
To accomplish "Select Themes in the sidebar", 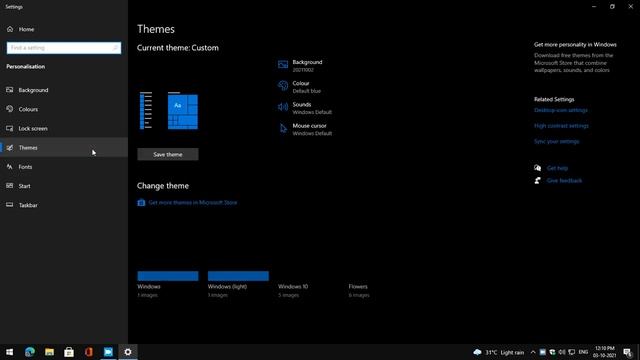I will [x=64, y=147].
